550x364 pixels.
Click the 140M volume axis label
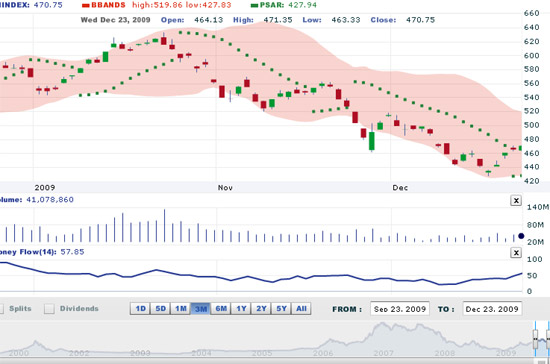(x=538, y=207)
